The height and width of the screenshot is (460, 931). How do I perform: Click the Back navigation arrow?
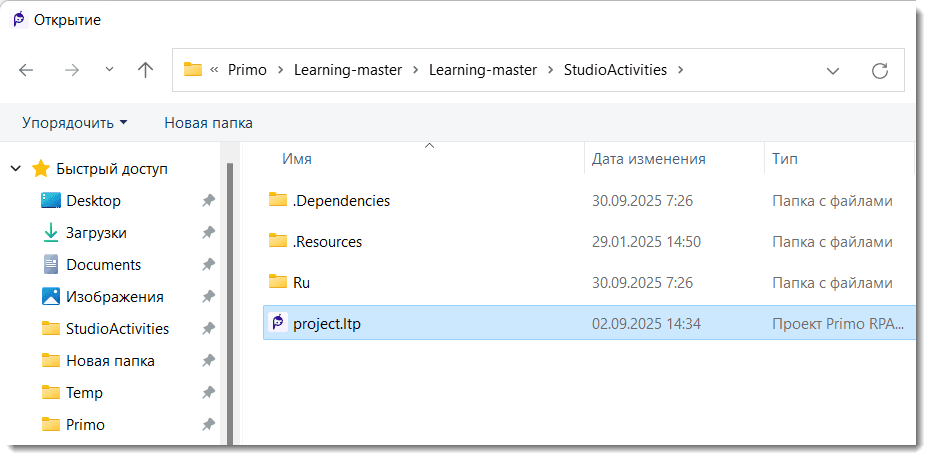(x=26, y=70)
